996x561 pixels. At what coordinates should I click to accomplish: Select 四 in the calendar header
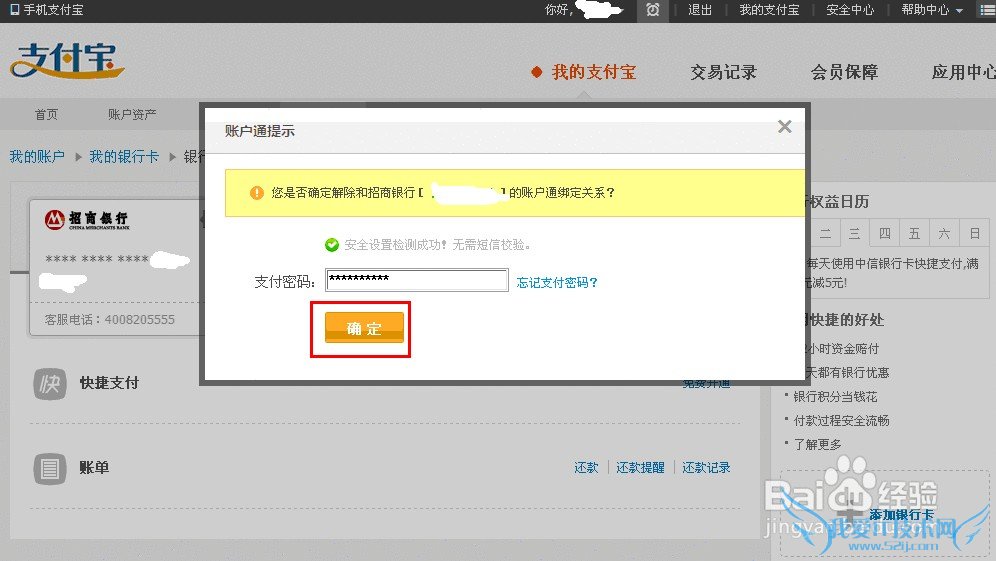pyautogui.click(x=885, y=233)
